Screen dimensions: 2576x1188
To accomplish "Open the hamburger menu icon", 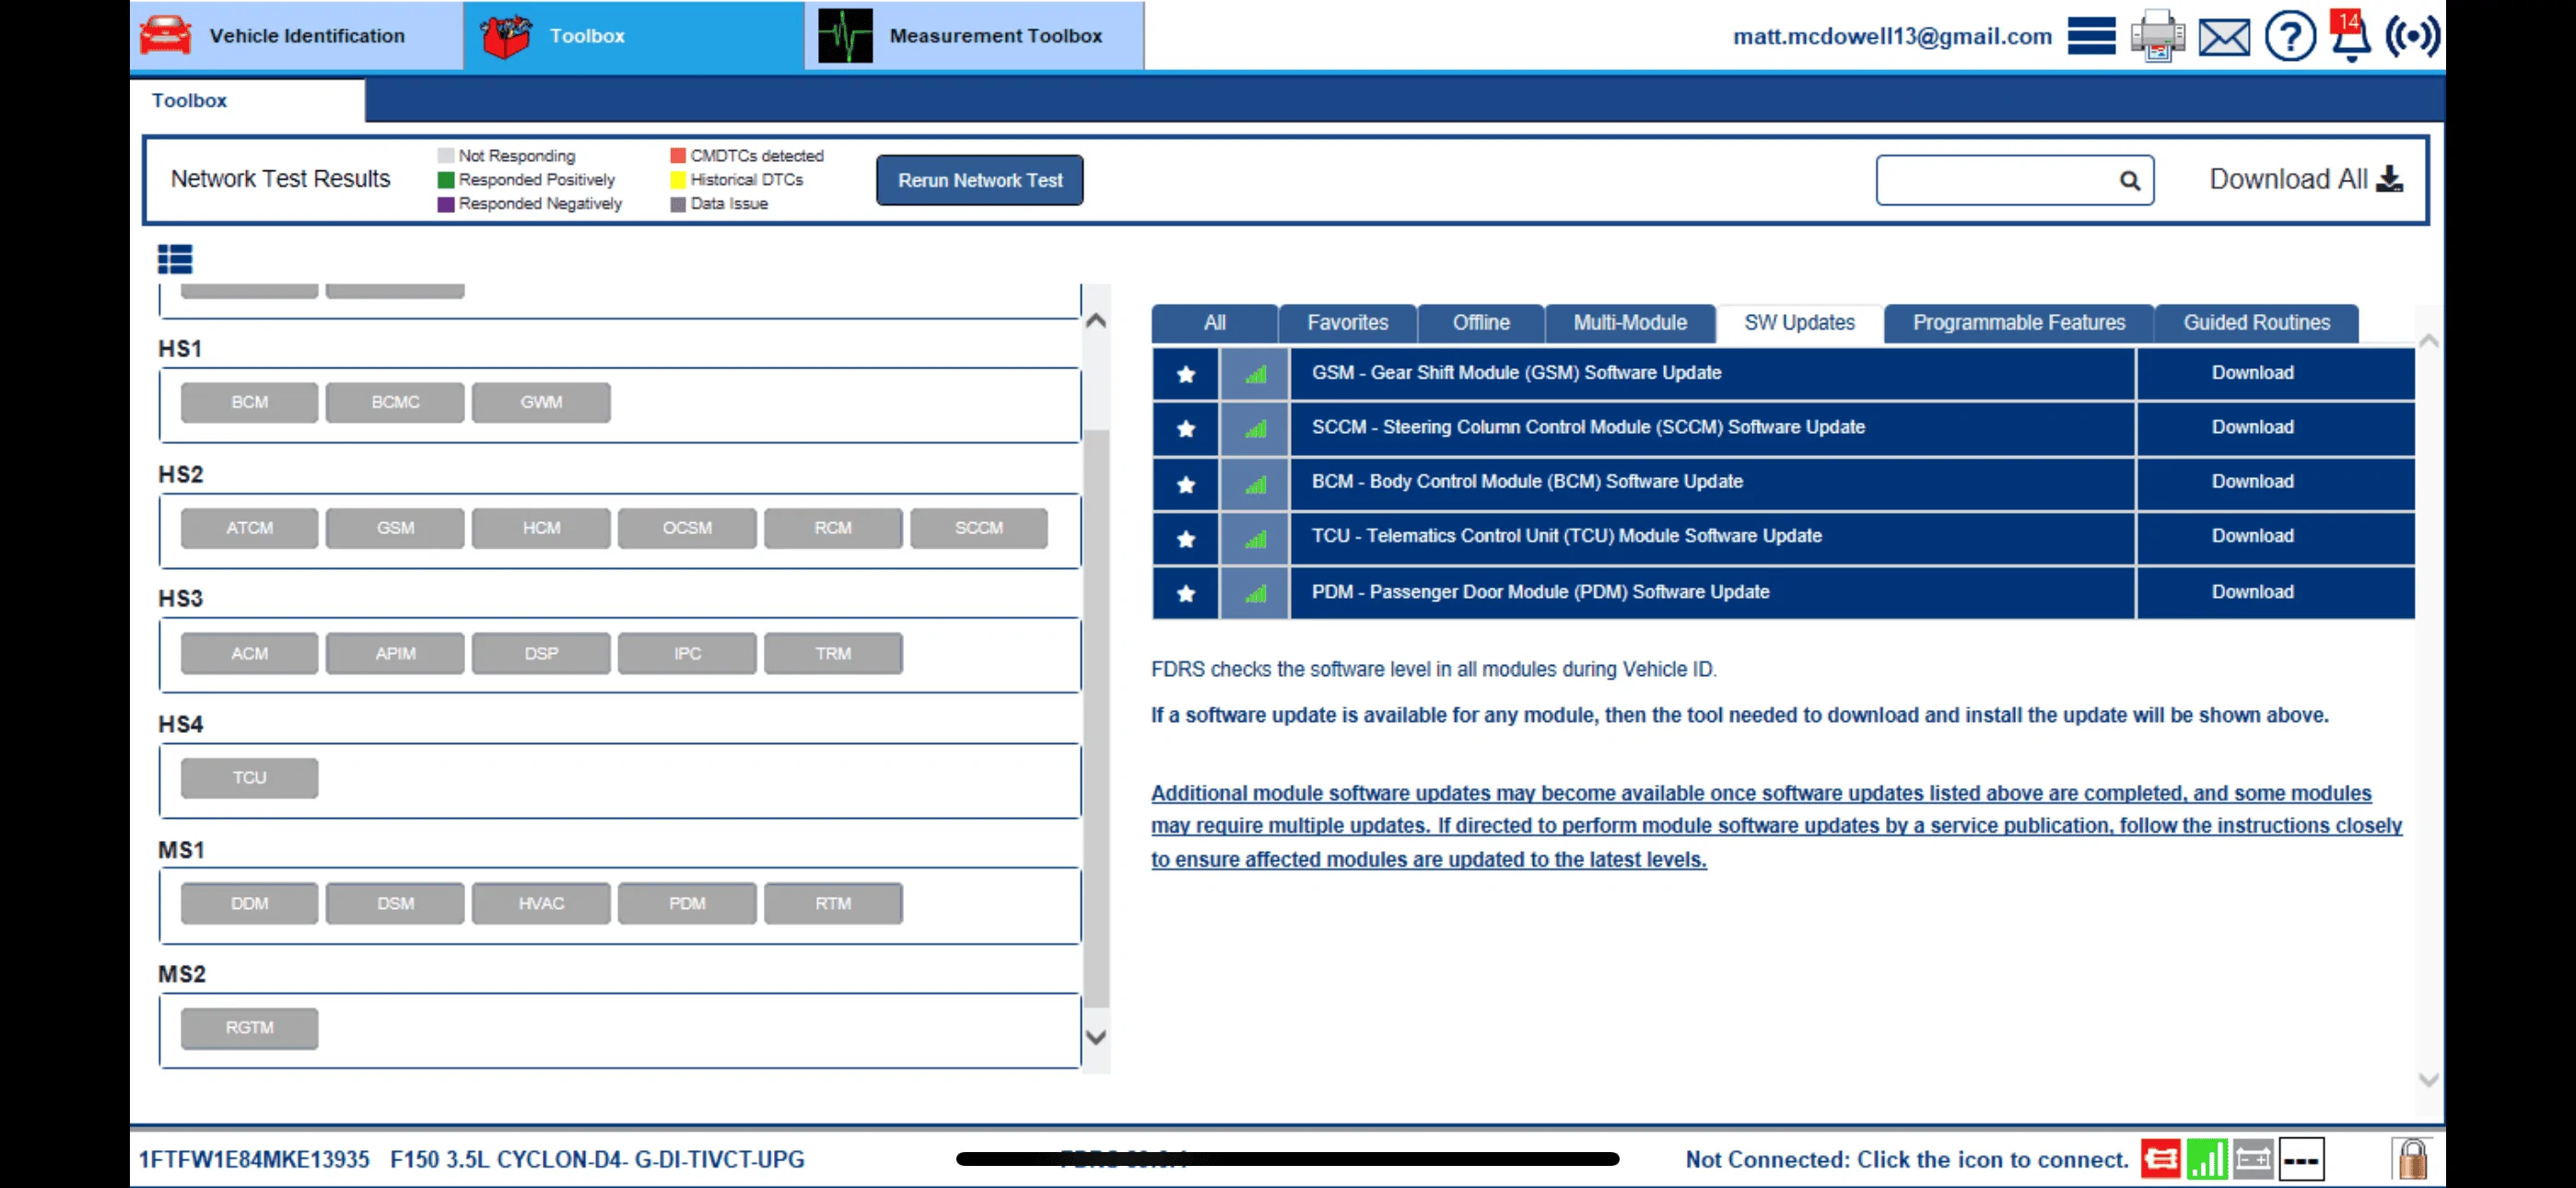I will tap(2091, 36).
